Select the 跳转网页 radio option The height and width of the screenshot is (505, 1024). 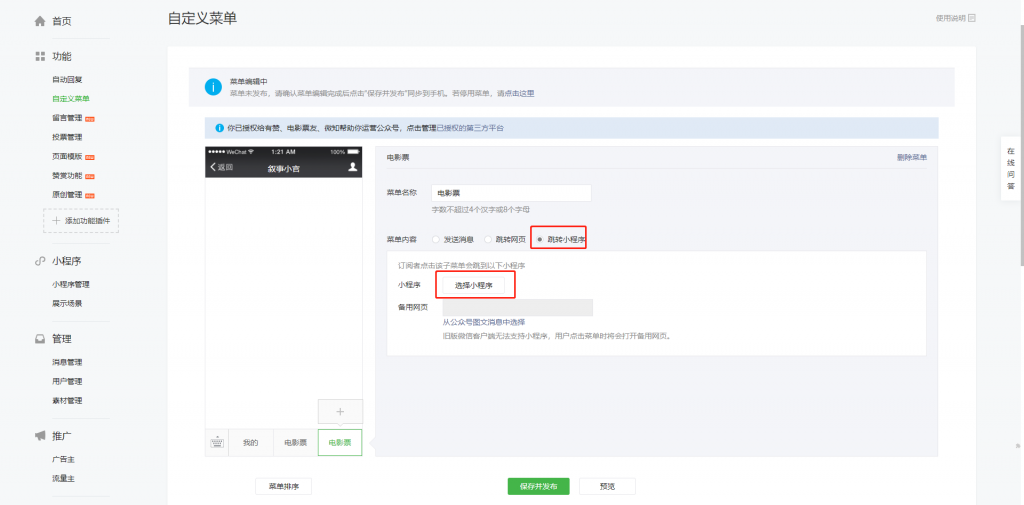(x=488, y=240)
